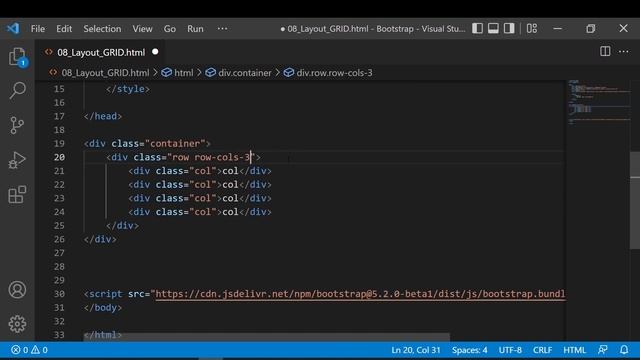Open errors and warnings status item
The image size is (640, 360).
tap(29, 350)
